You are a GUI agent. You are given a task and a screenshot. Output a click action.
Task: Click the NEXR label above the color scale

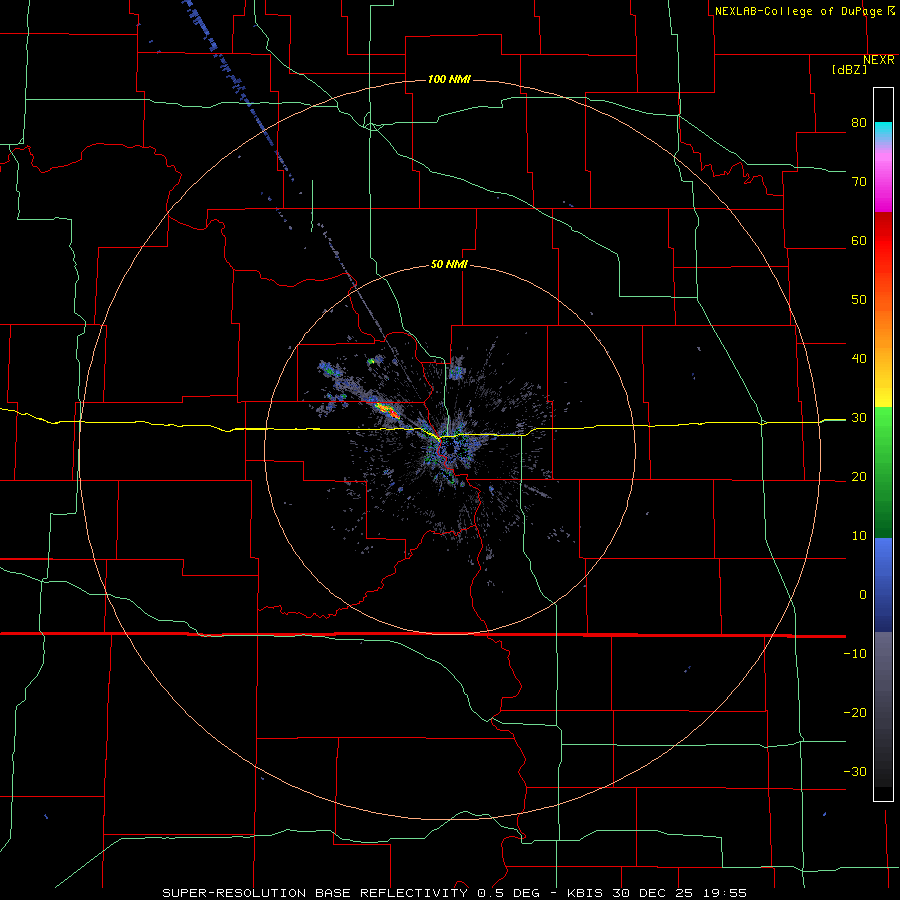[x=878, y=60]
